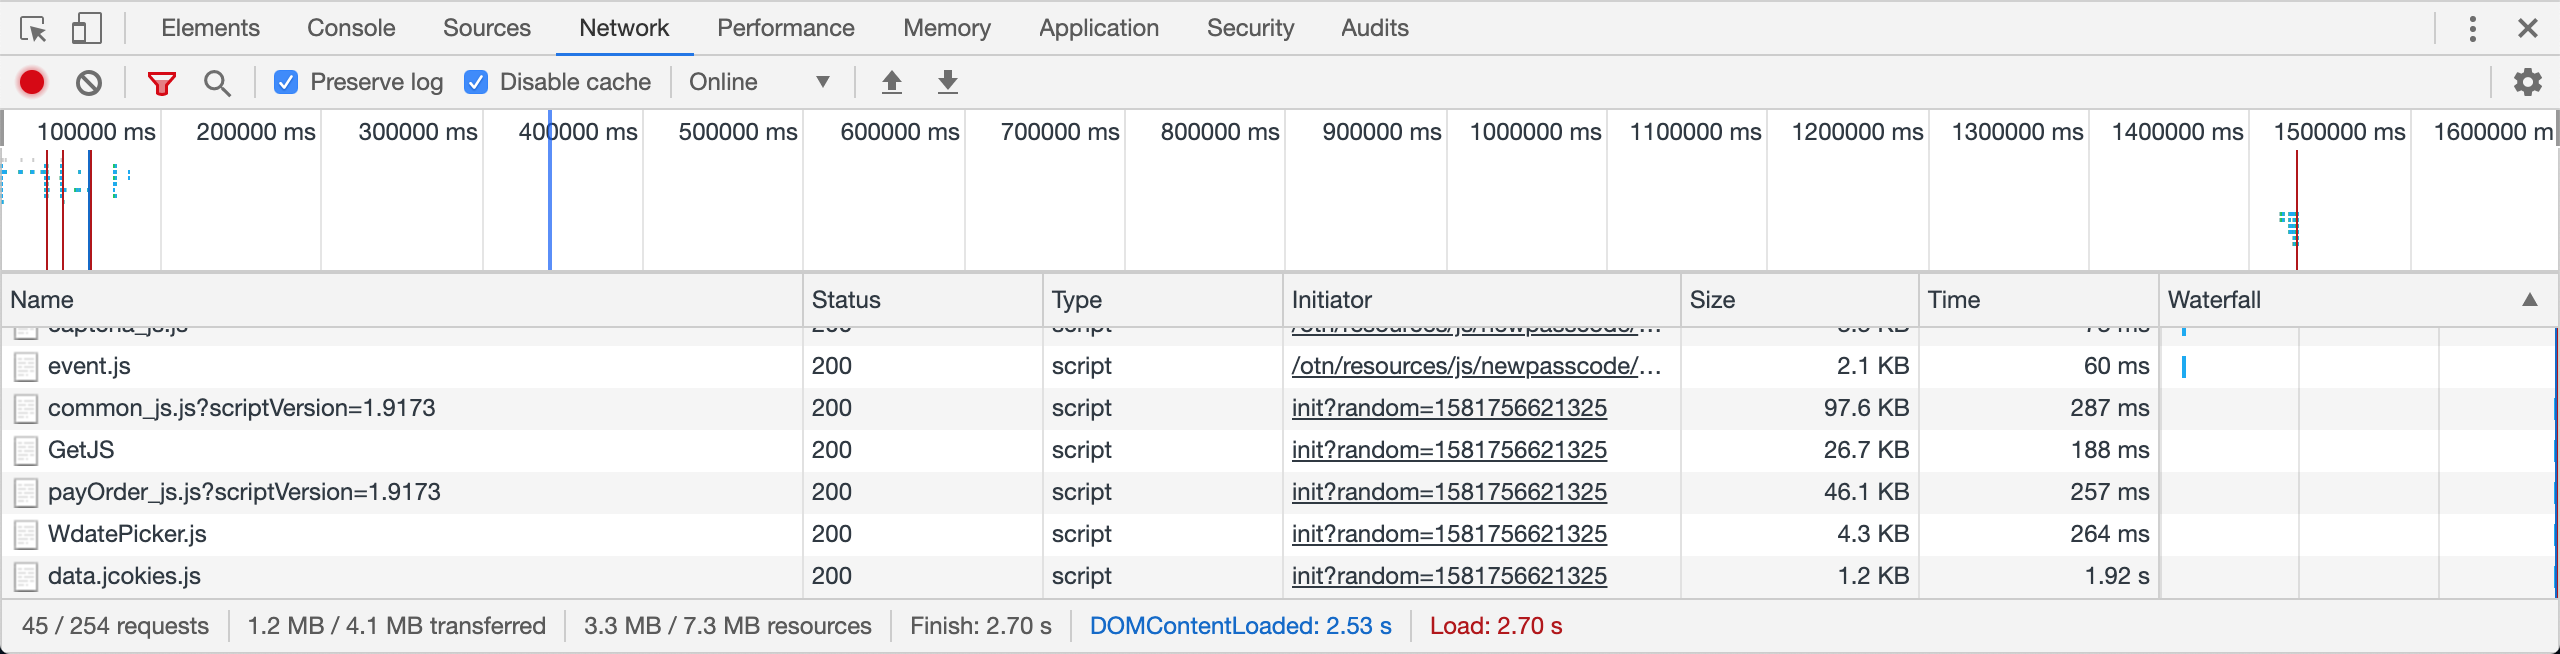Clear the network log
This screenshot has height=654, width=2560.
click(x=89, y=82)
